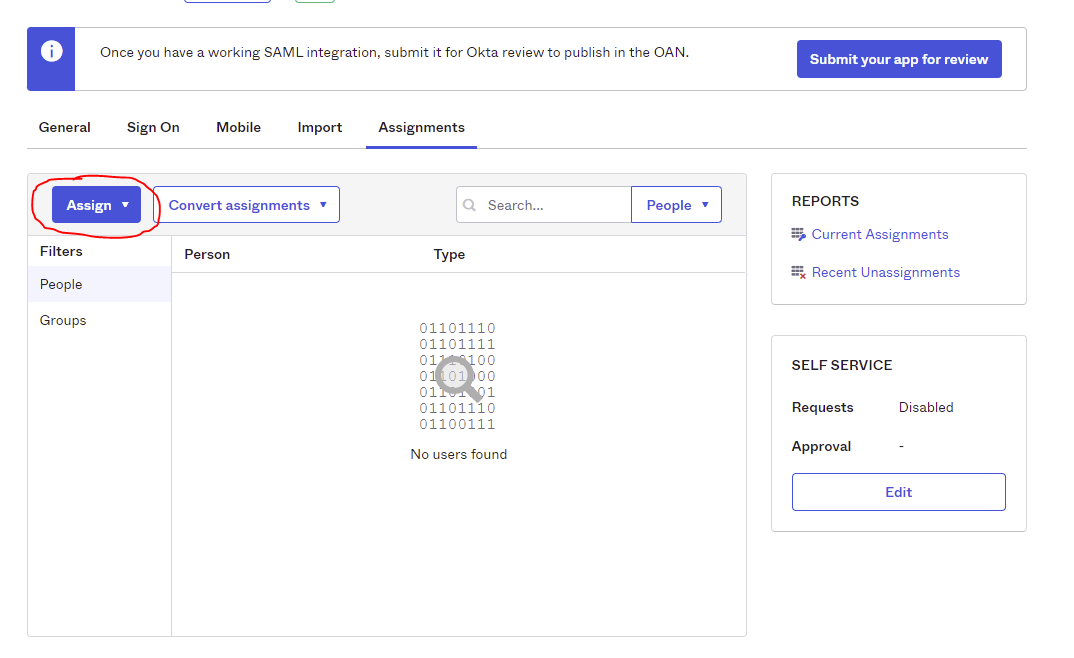
Task: Click the info icon in the banner
Action: point(51,52)
